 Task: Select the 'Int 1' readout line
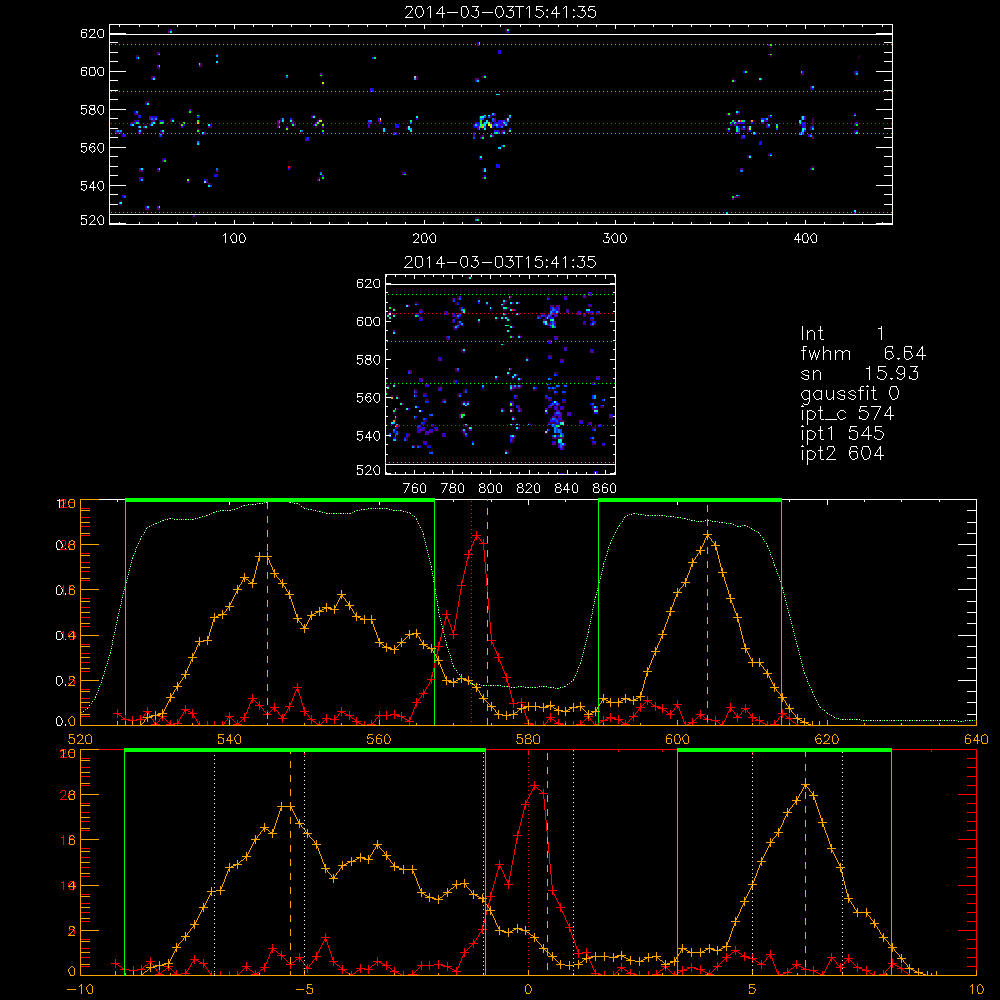842,334
